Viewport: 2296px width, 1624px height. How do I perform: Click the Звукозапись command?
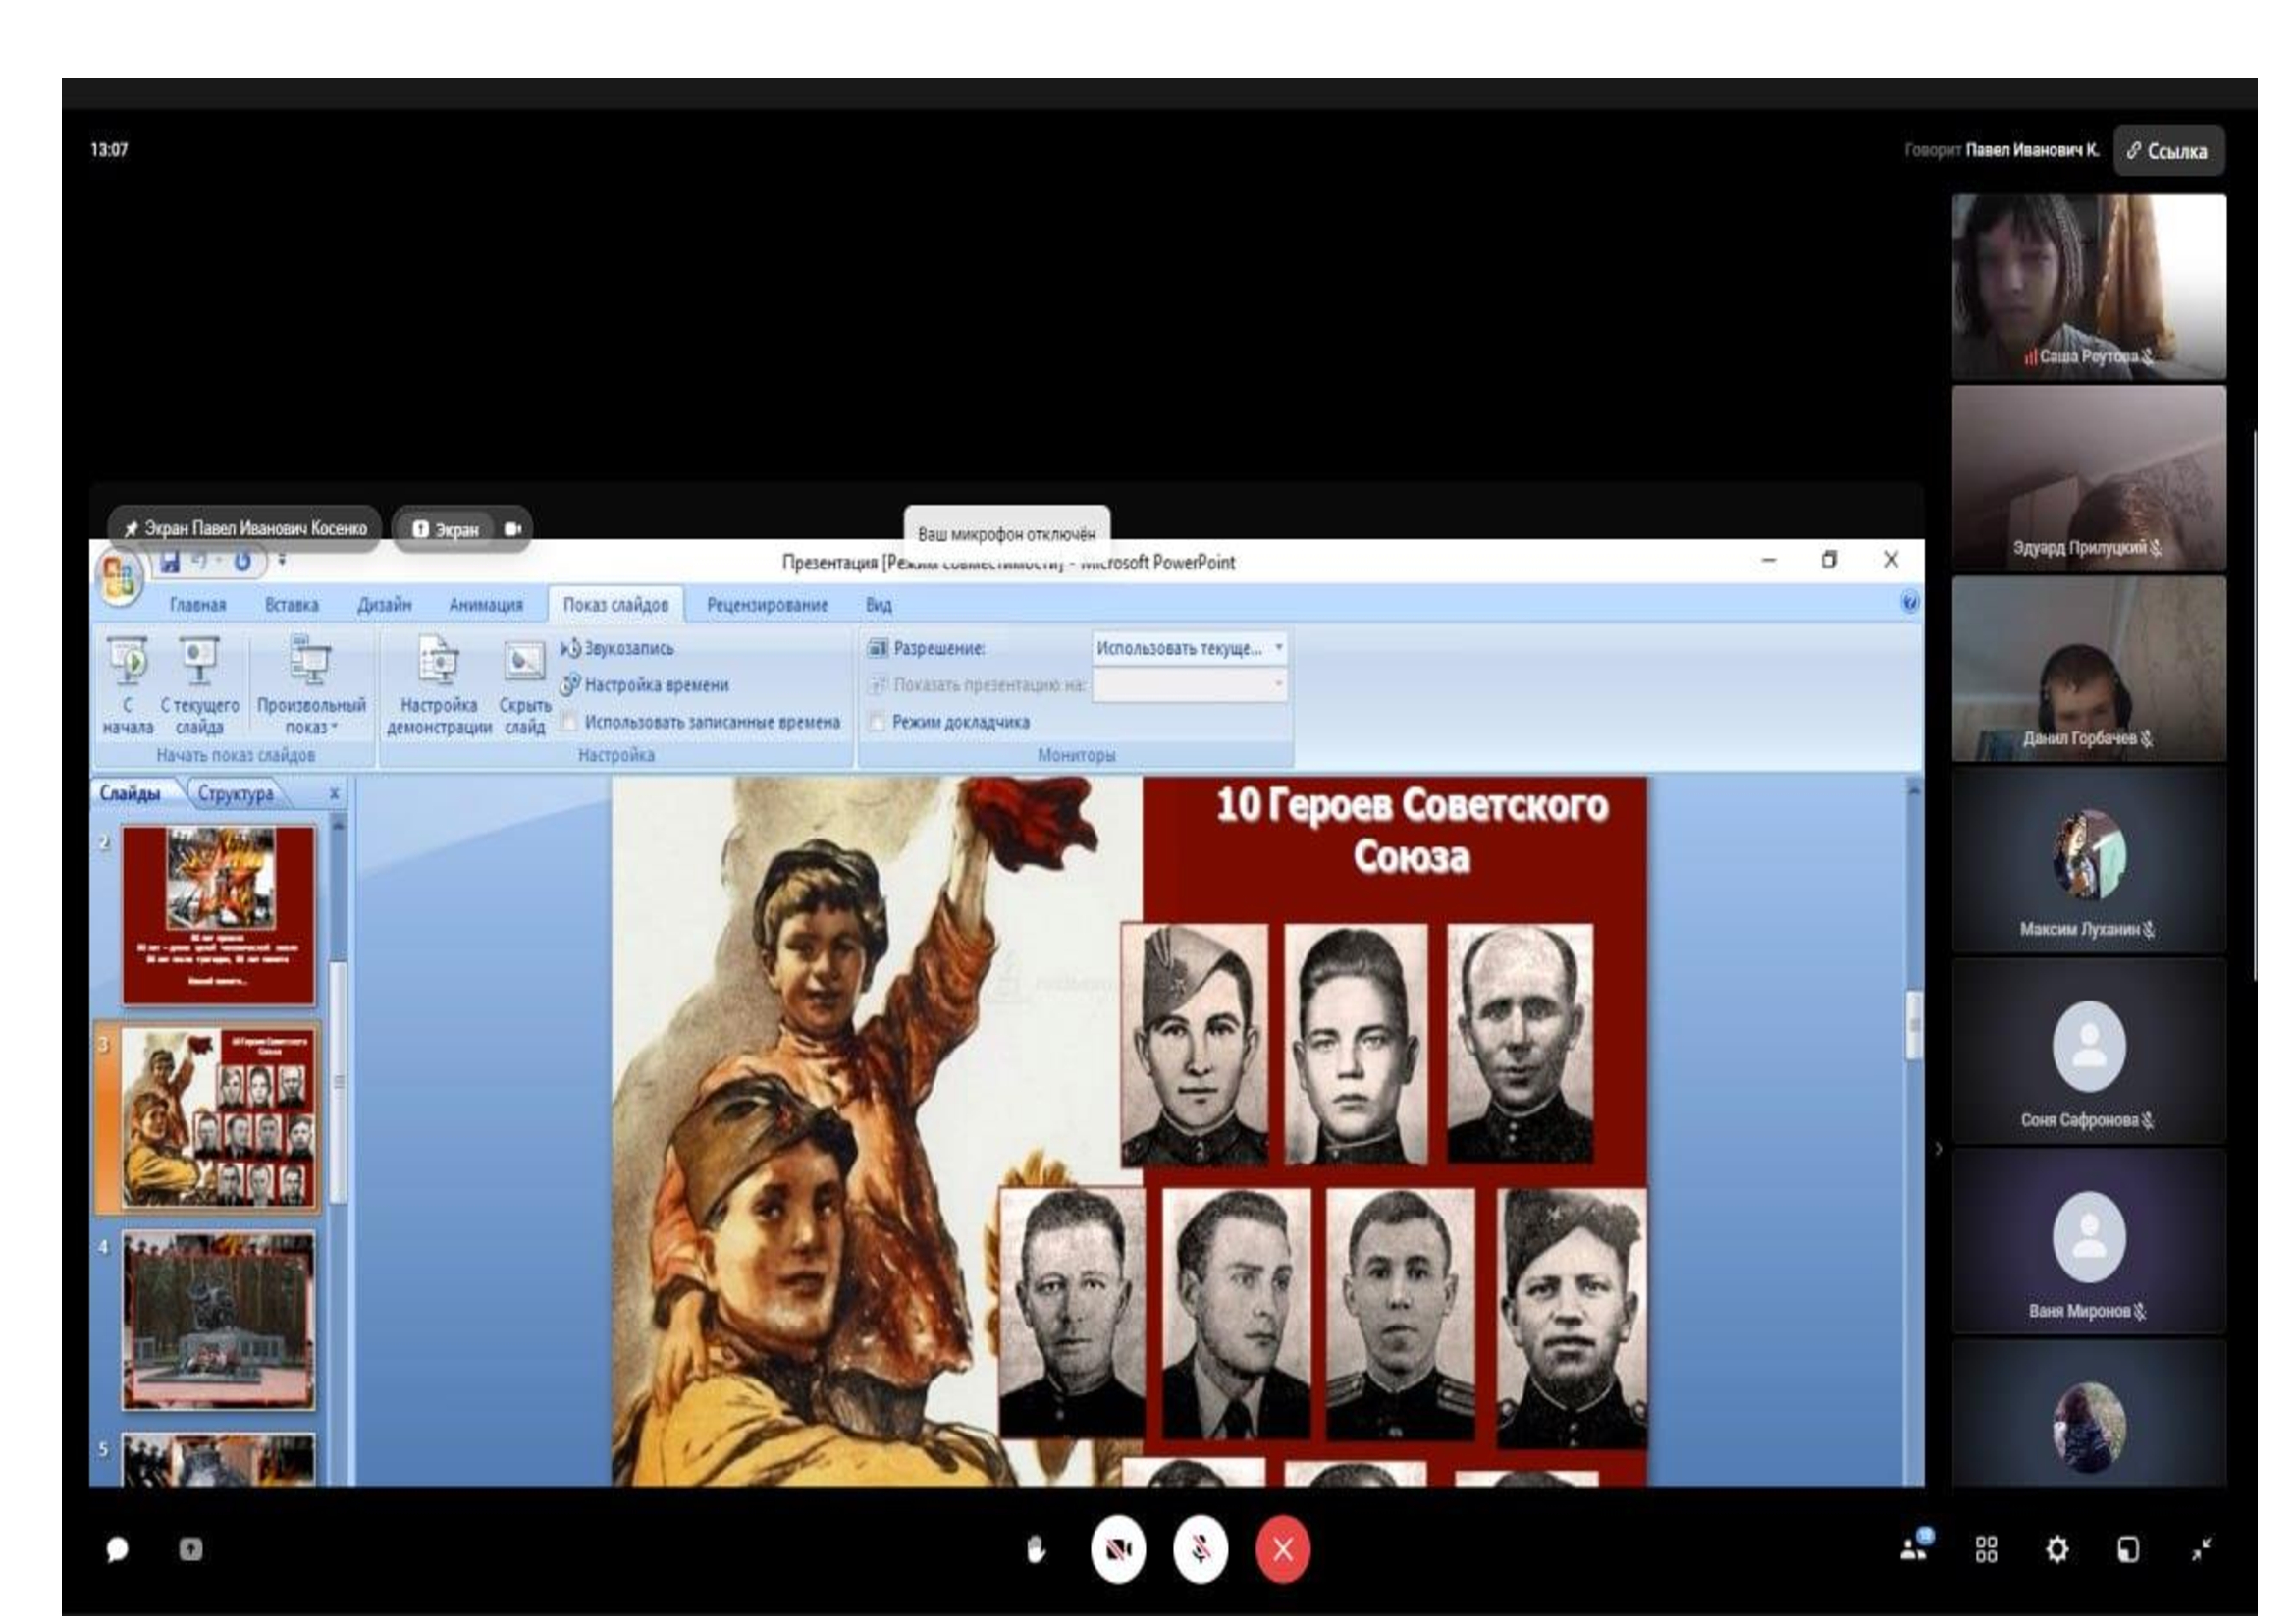click(617, 648)
